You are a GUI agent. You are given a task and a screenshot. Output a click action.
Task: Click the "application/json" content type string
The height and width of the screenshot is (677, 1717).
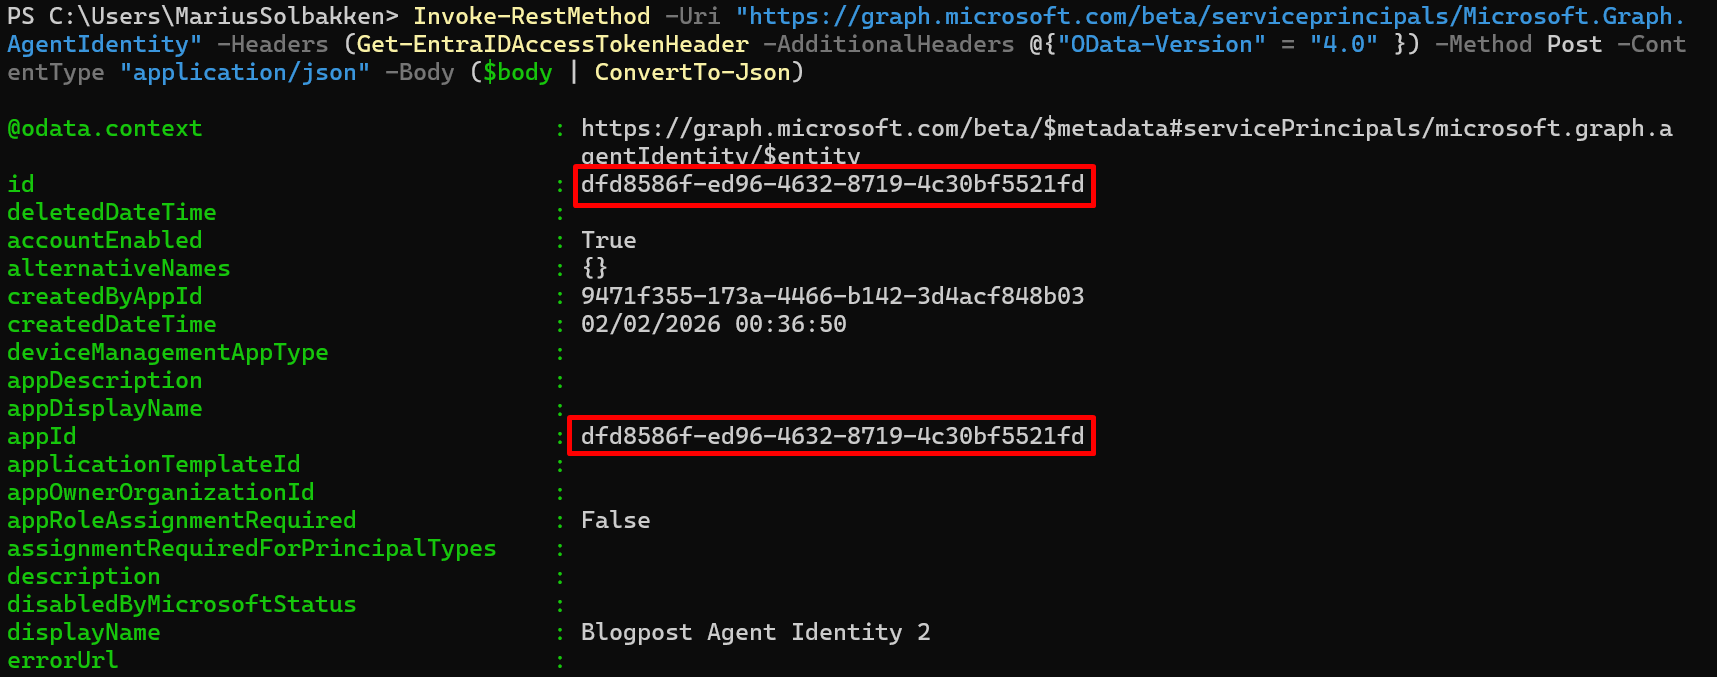coord(244,73)
